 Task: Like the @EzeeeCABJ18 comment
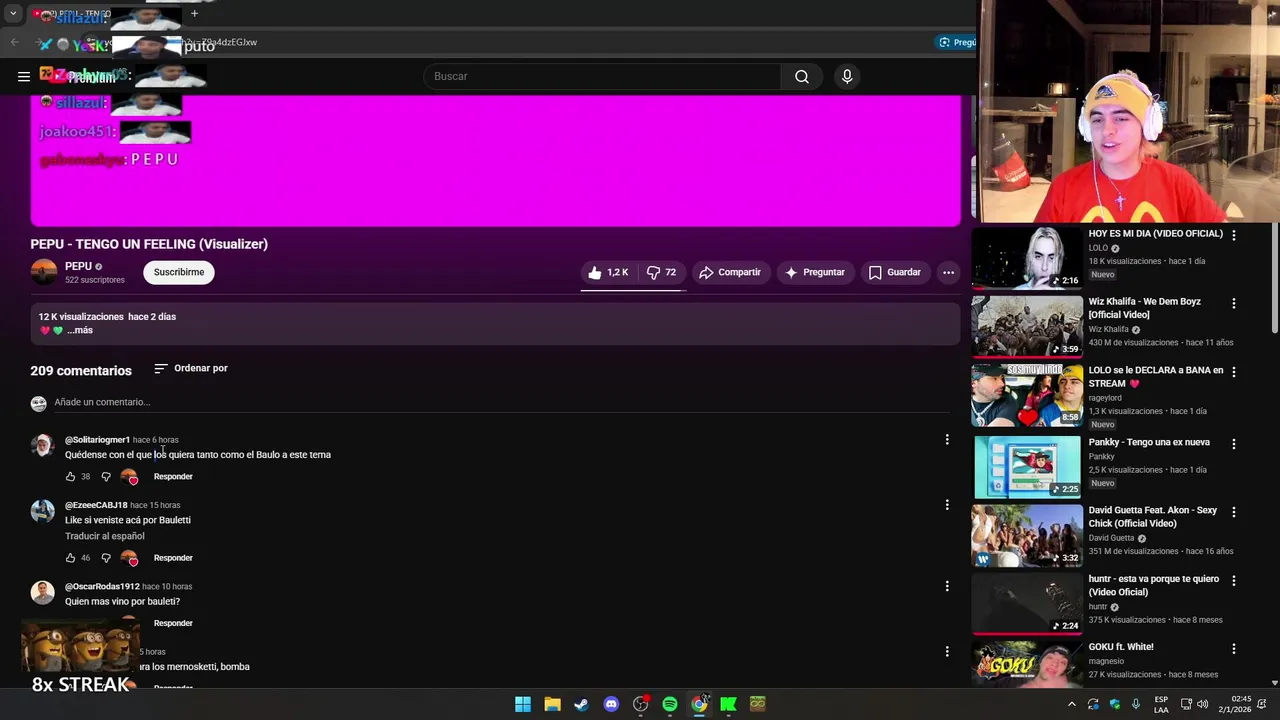pyautogui.click(x=70, y=558)
